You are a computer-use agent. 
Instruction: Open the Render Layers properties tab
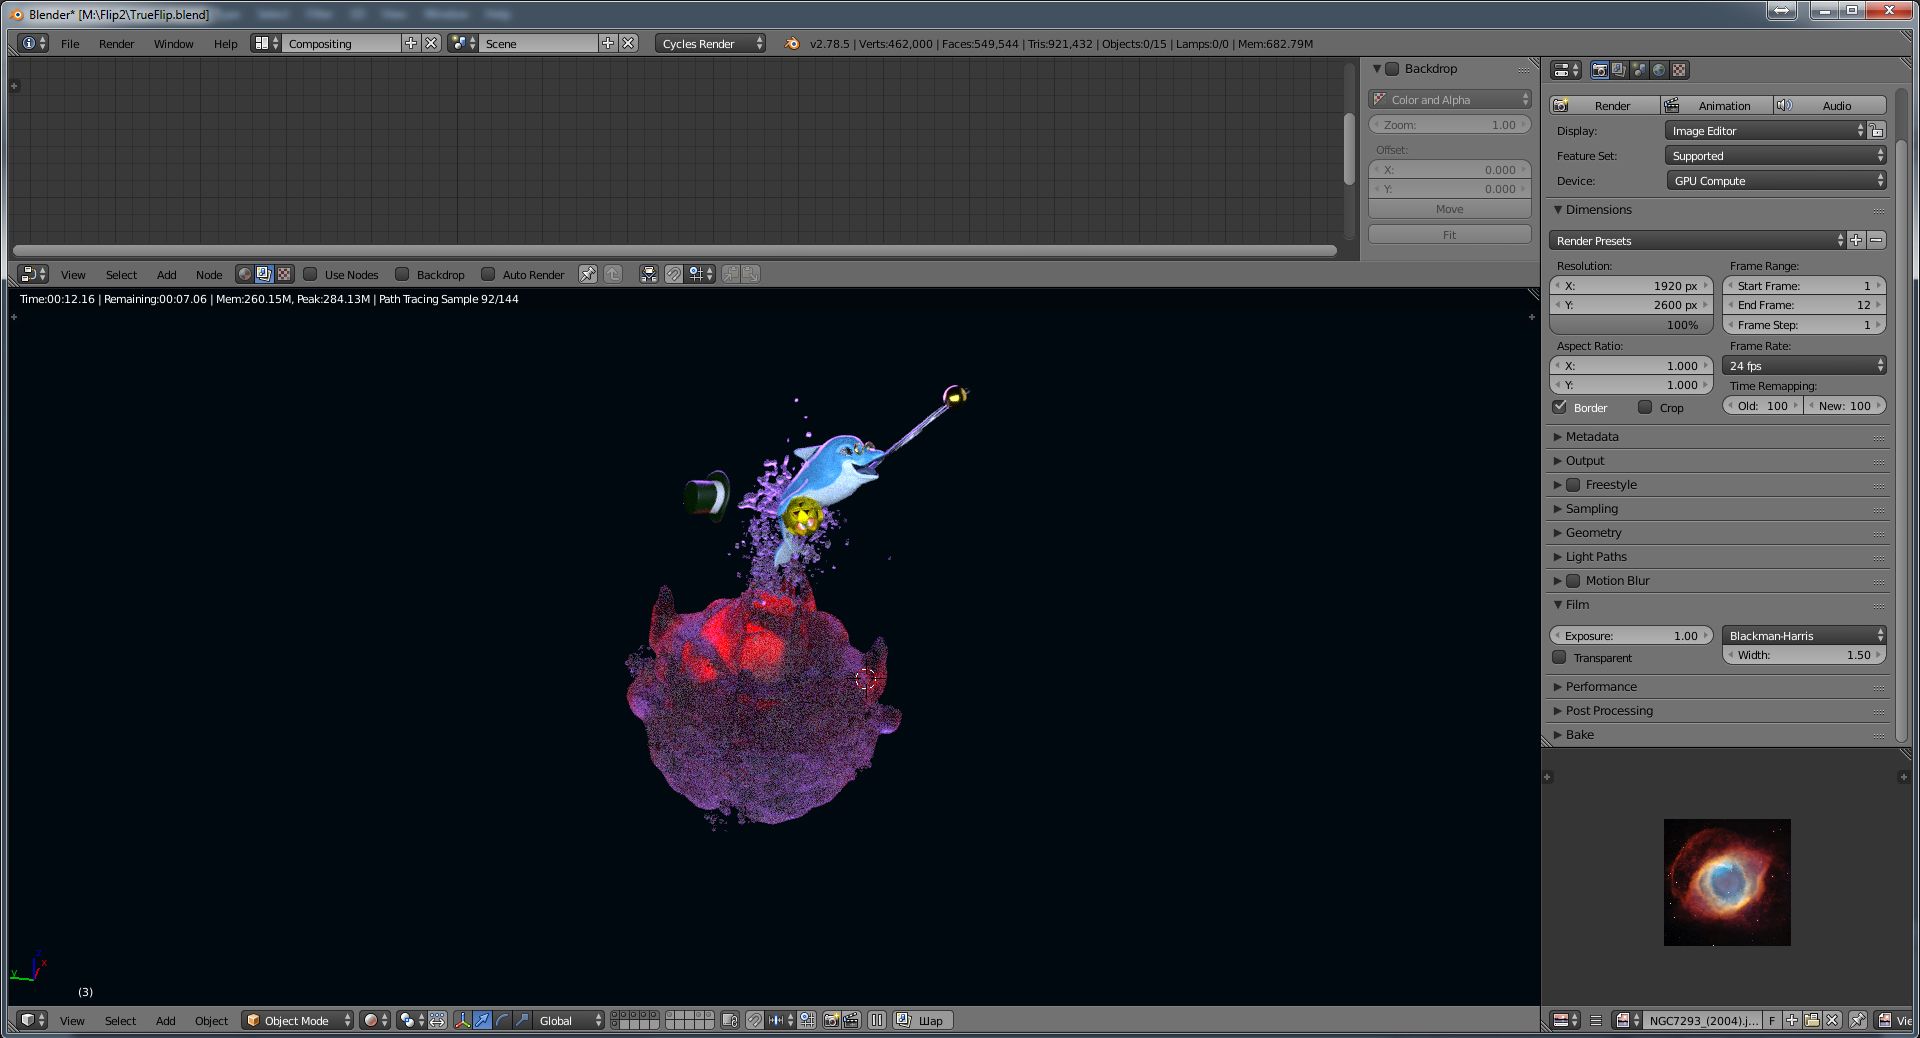coord(1619,70)
